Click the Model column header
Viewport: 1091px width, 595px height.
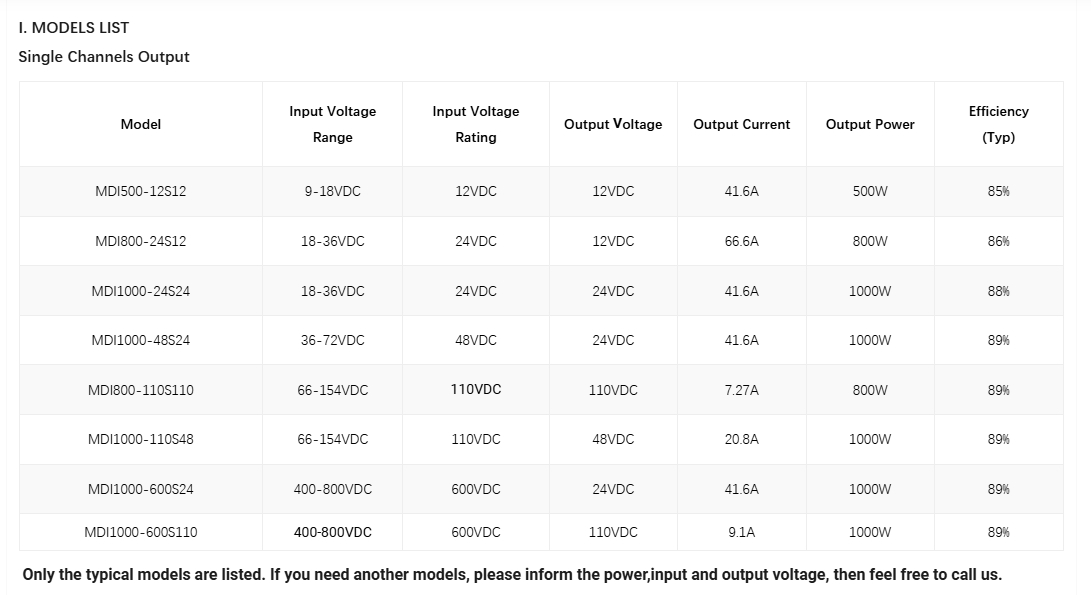click(141, 124)
